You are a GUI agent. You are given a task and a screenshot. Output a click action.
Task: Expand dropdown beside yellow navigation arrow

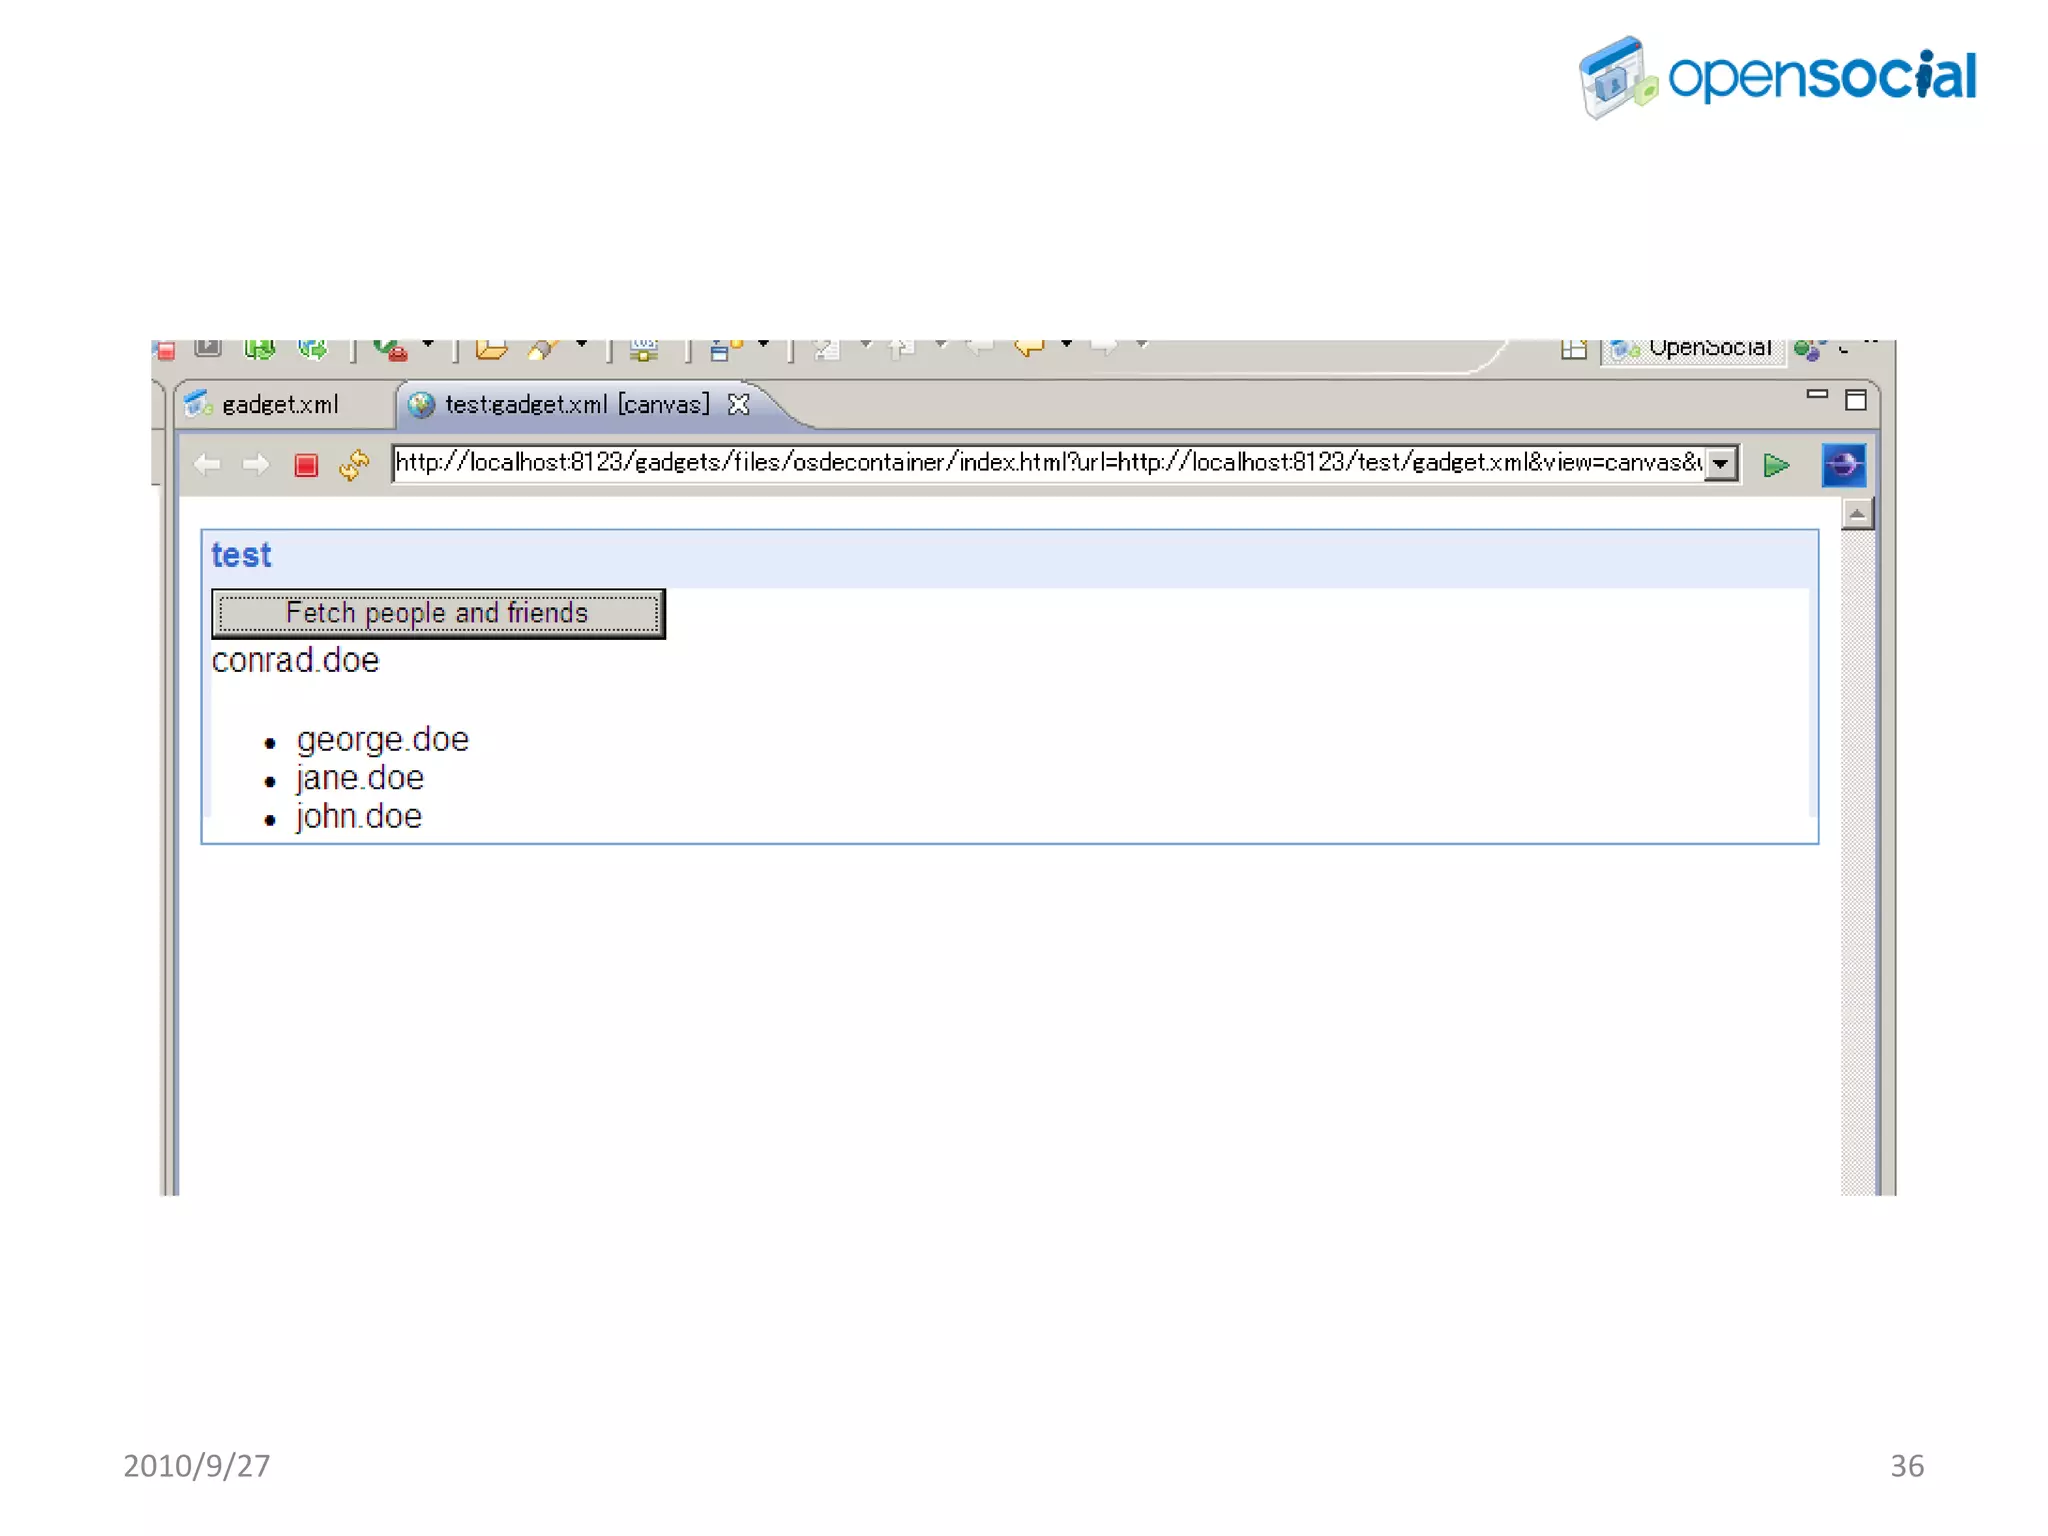point(1067,345)
